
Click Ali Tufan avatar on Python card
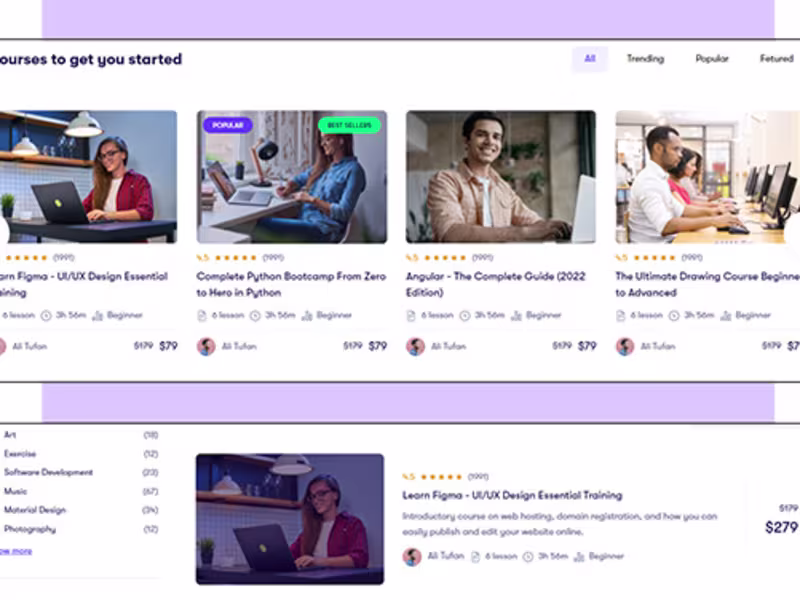pyautogui.click(x=206, y=346)
